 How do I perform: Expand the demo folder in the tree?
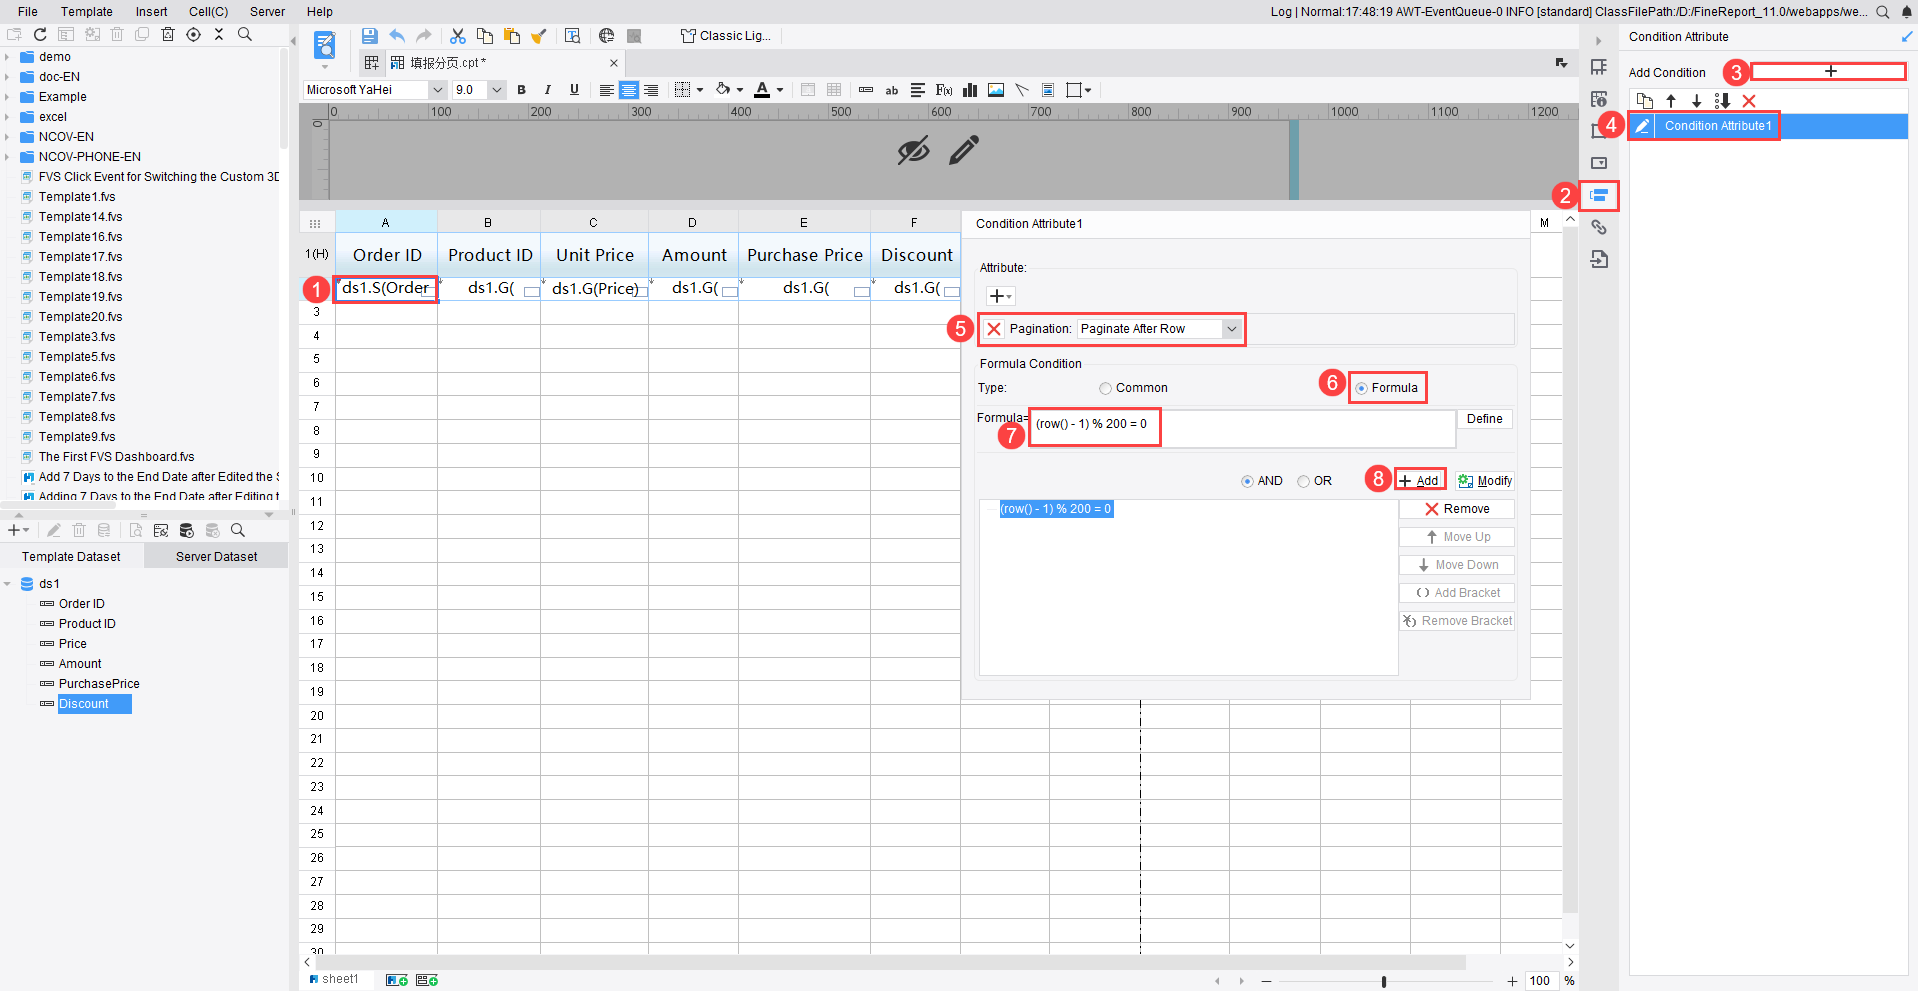[x=7, y=57]
